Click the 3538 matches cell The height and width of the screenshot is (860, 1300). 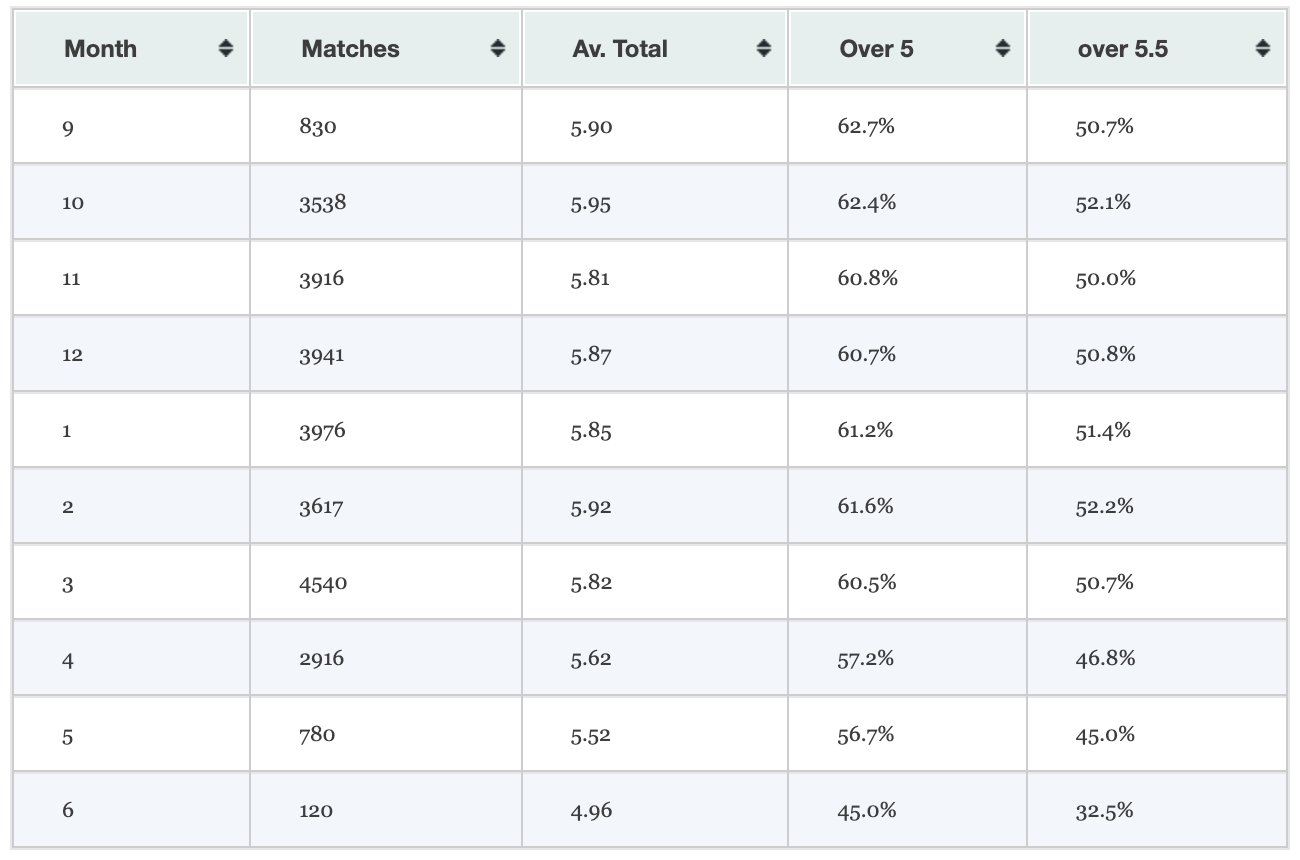322,203
